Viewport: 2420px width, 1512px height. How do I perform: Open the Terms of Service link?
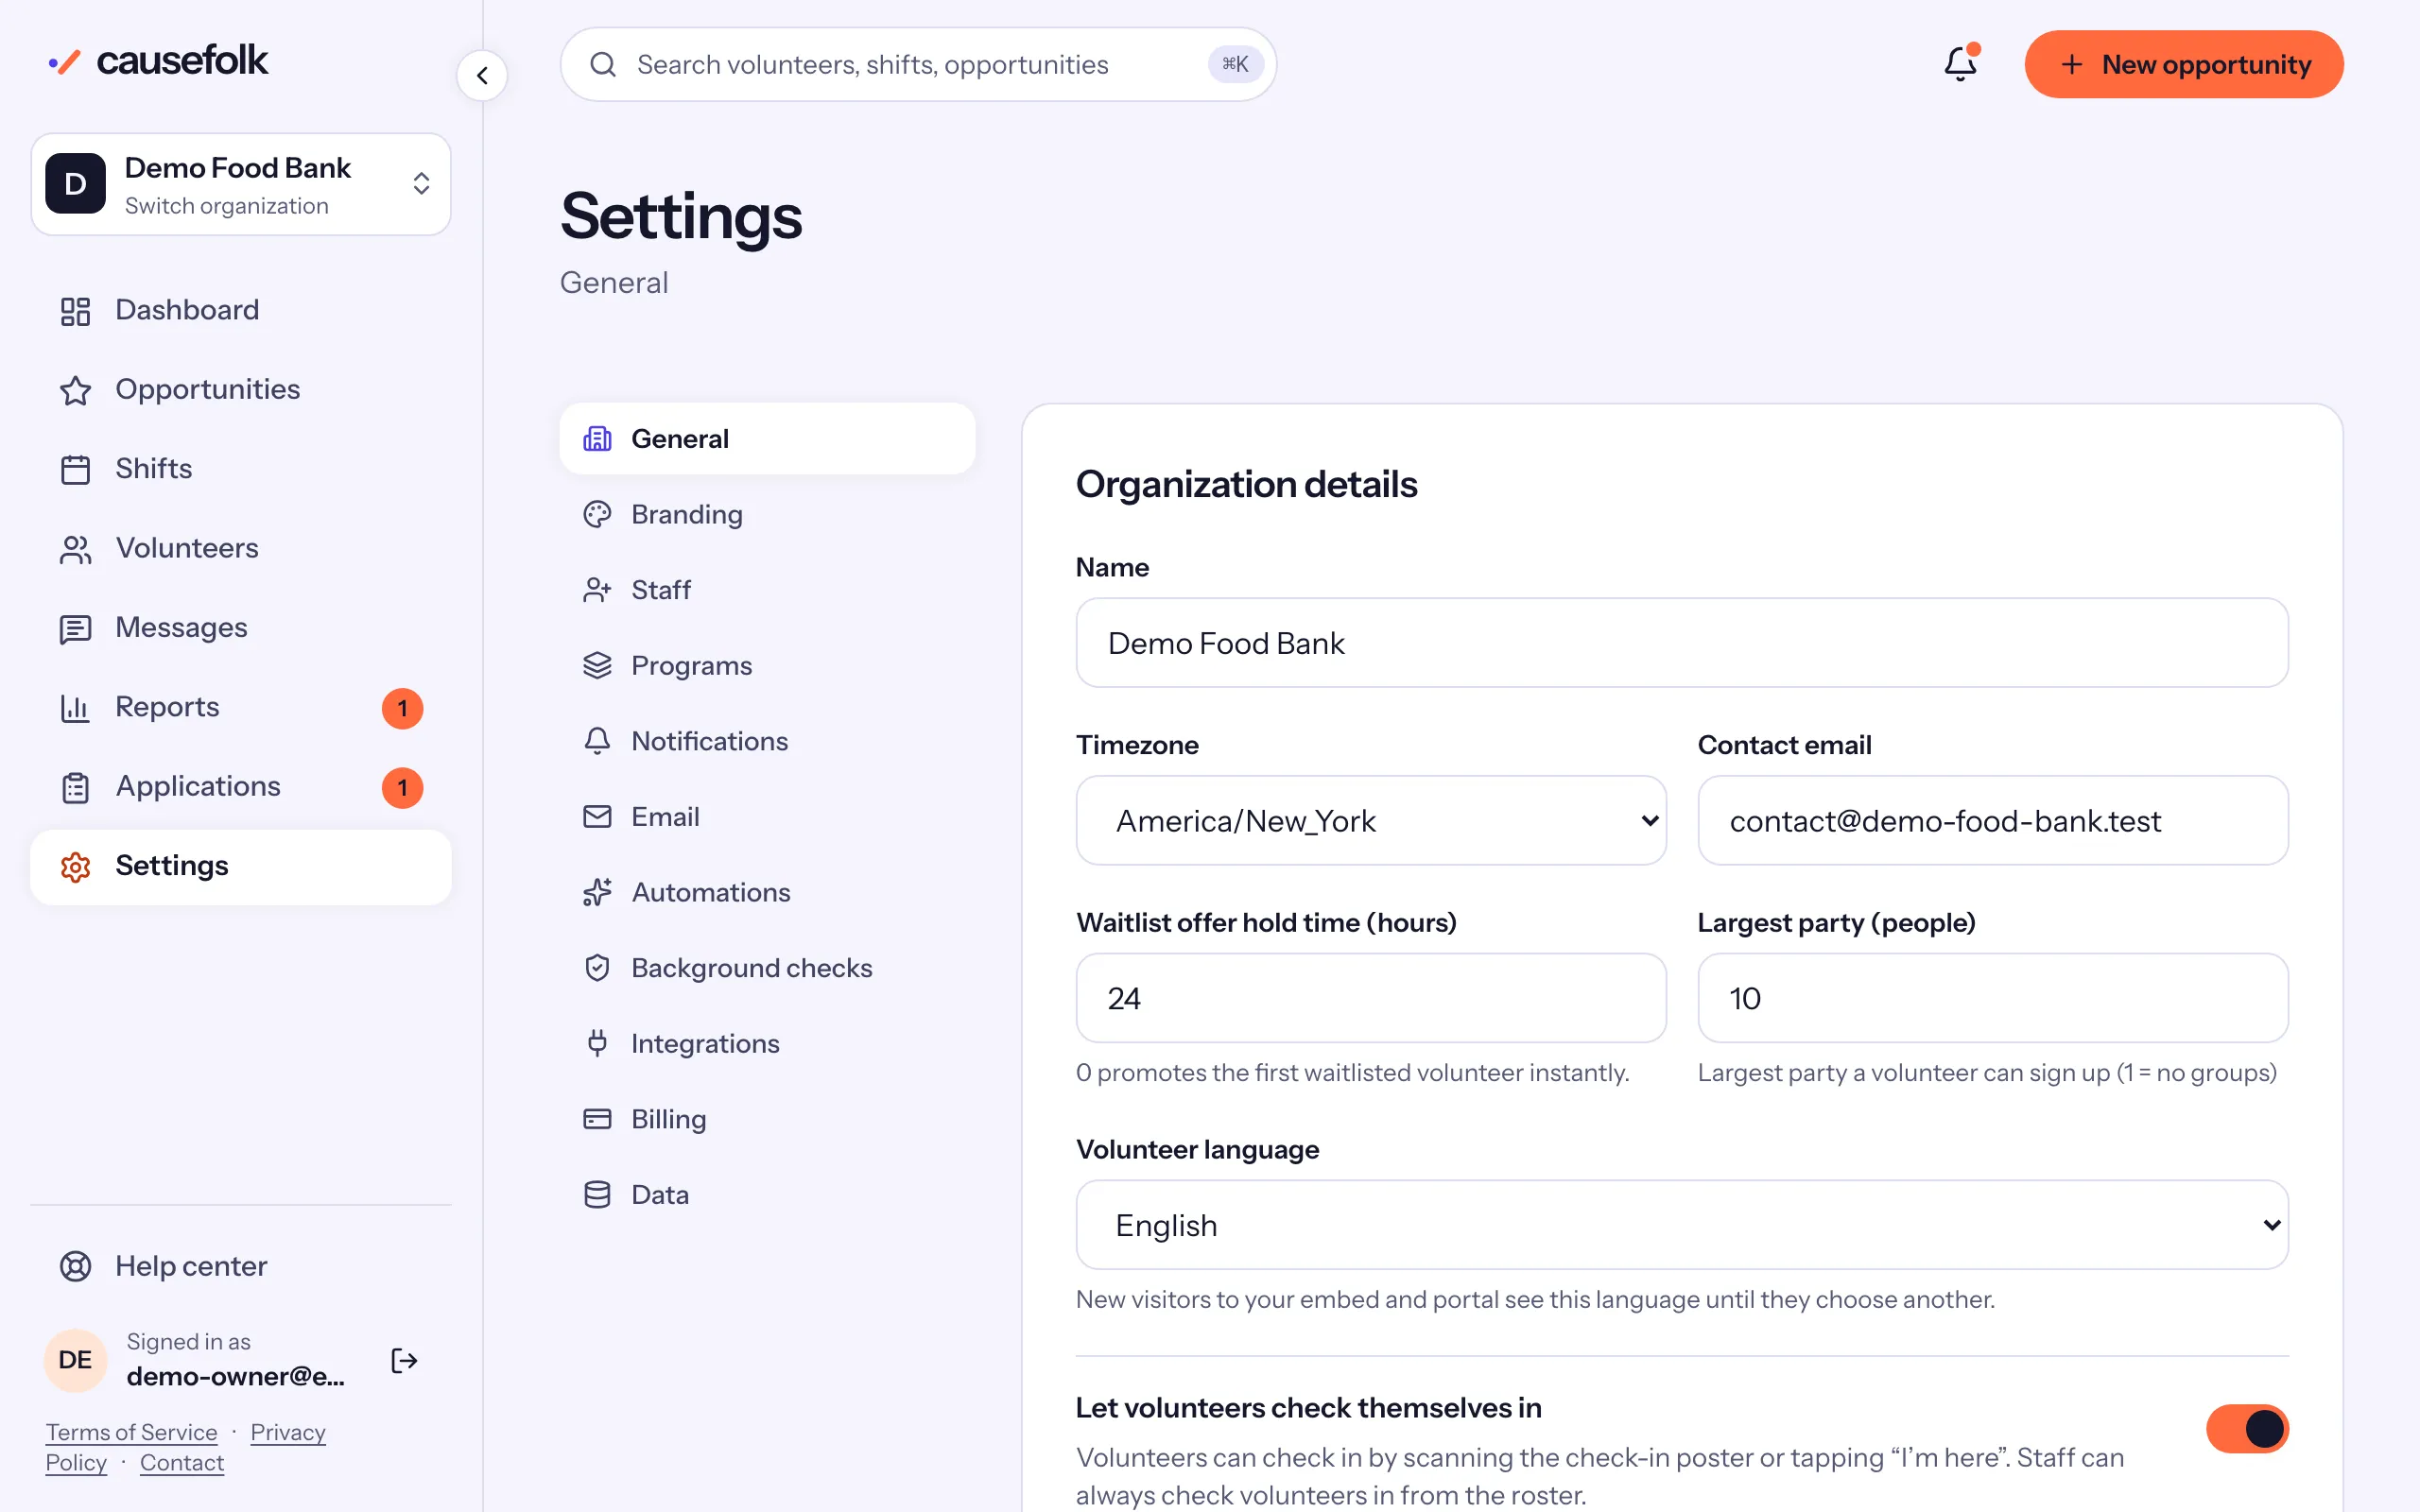coord(131,1432)
